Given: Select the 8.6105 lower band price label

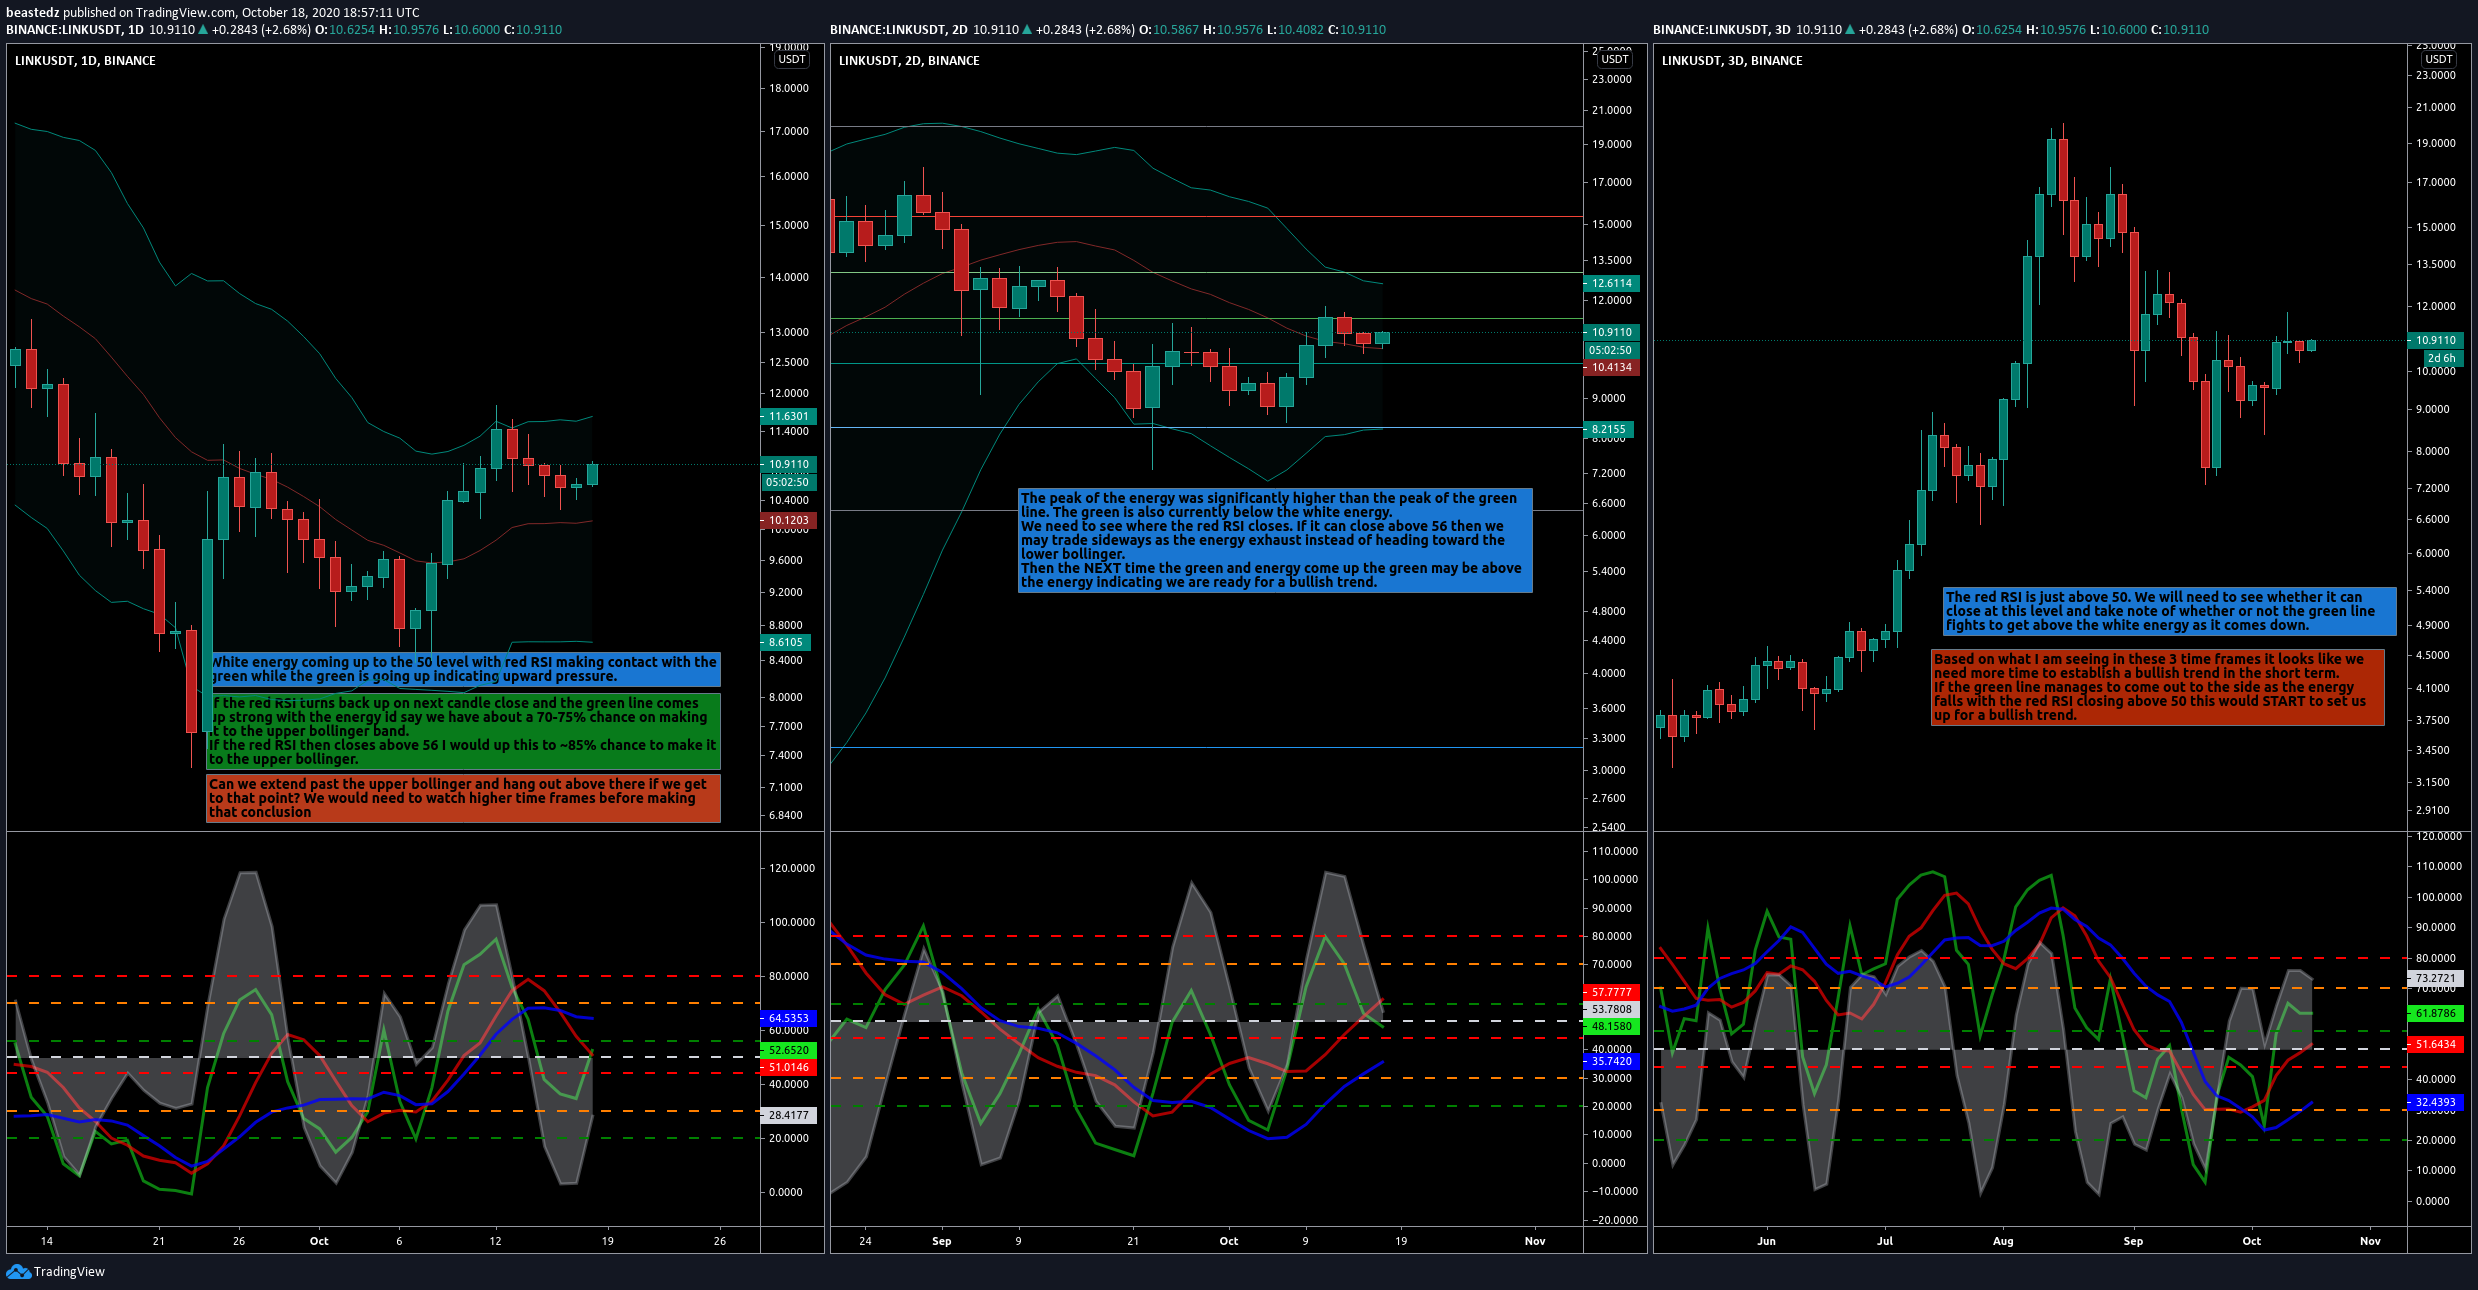Looking at the screenshot, I should click(786, 642).
